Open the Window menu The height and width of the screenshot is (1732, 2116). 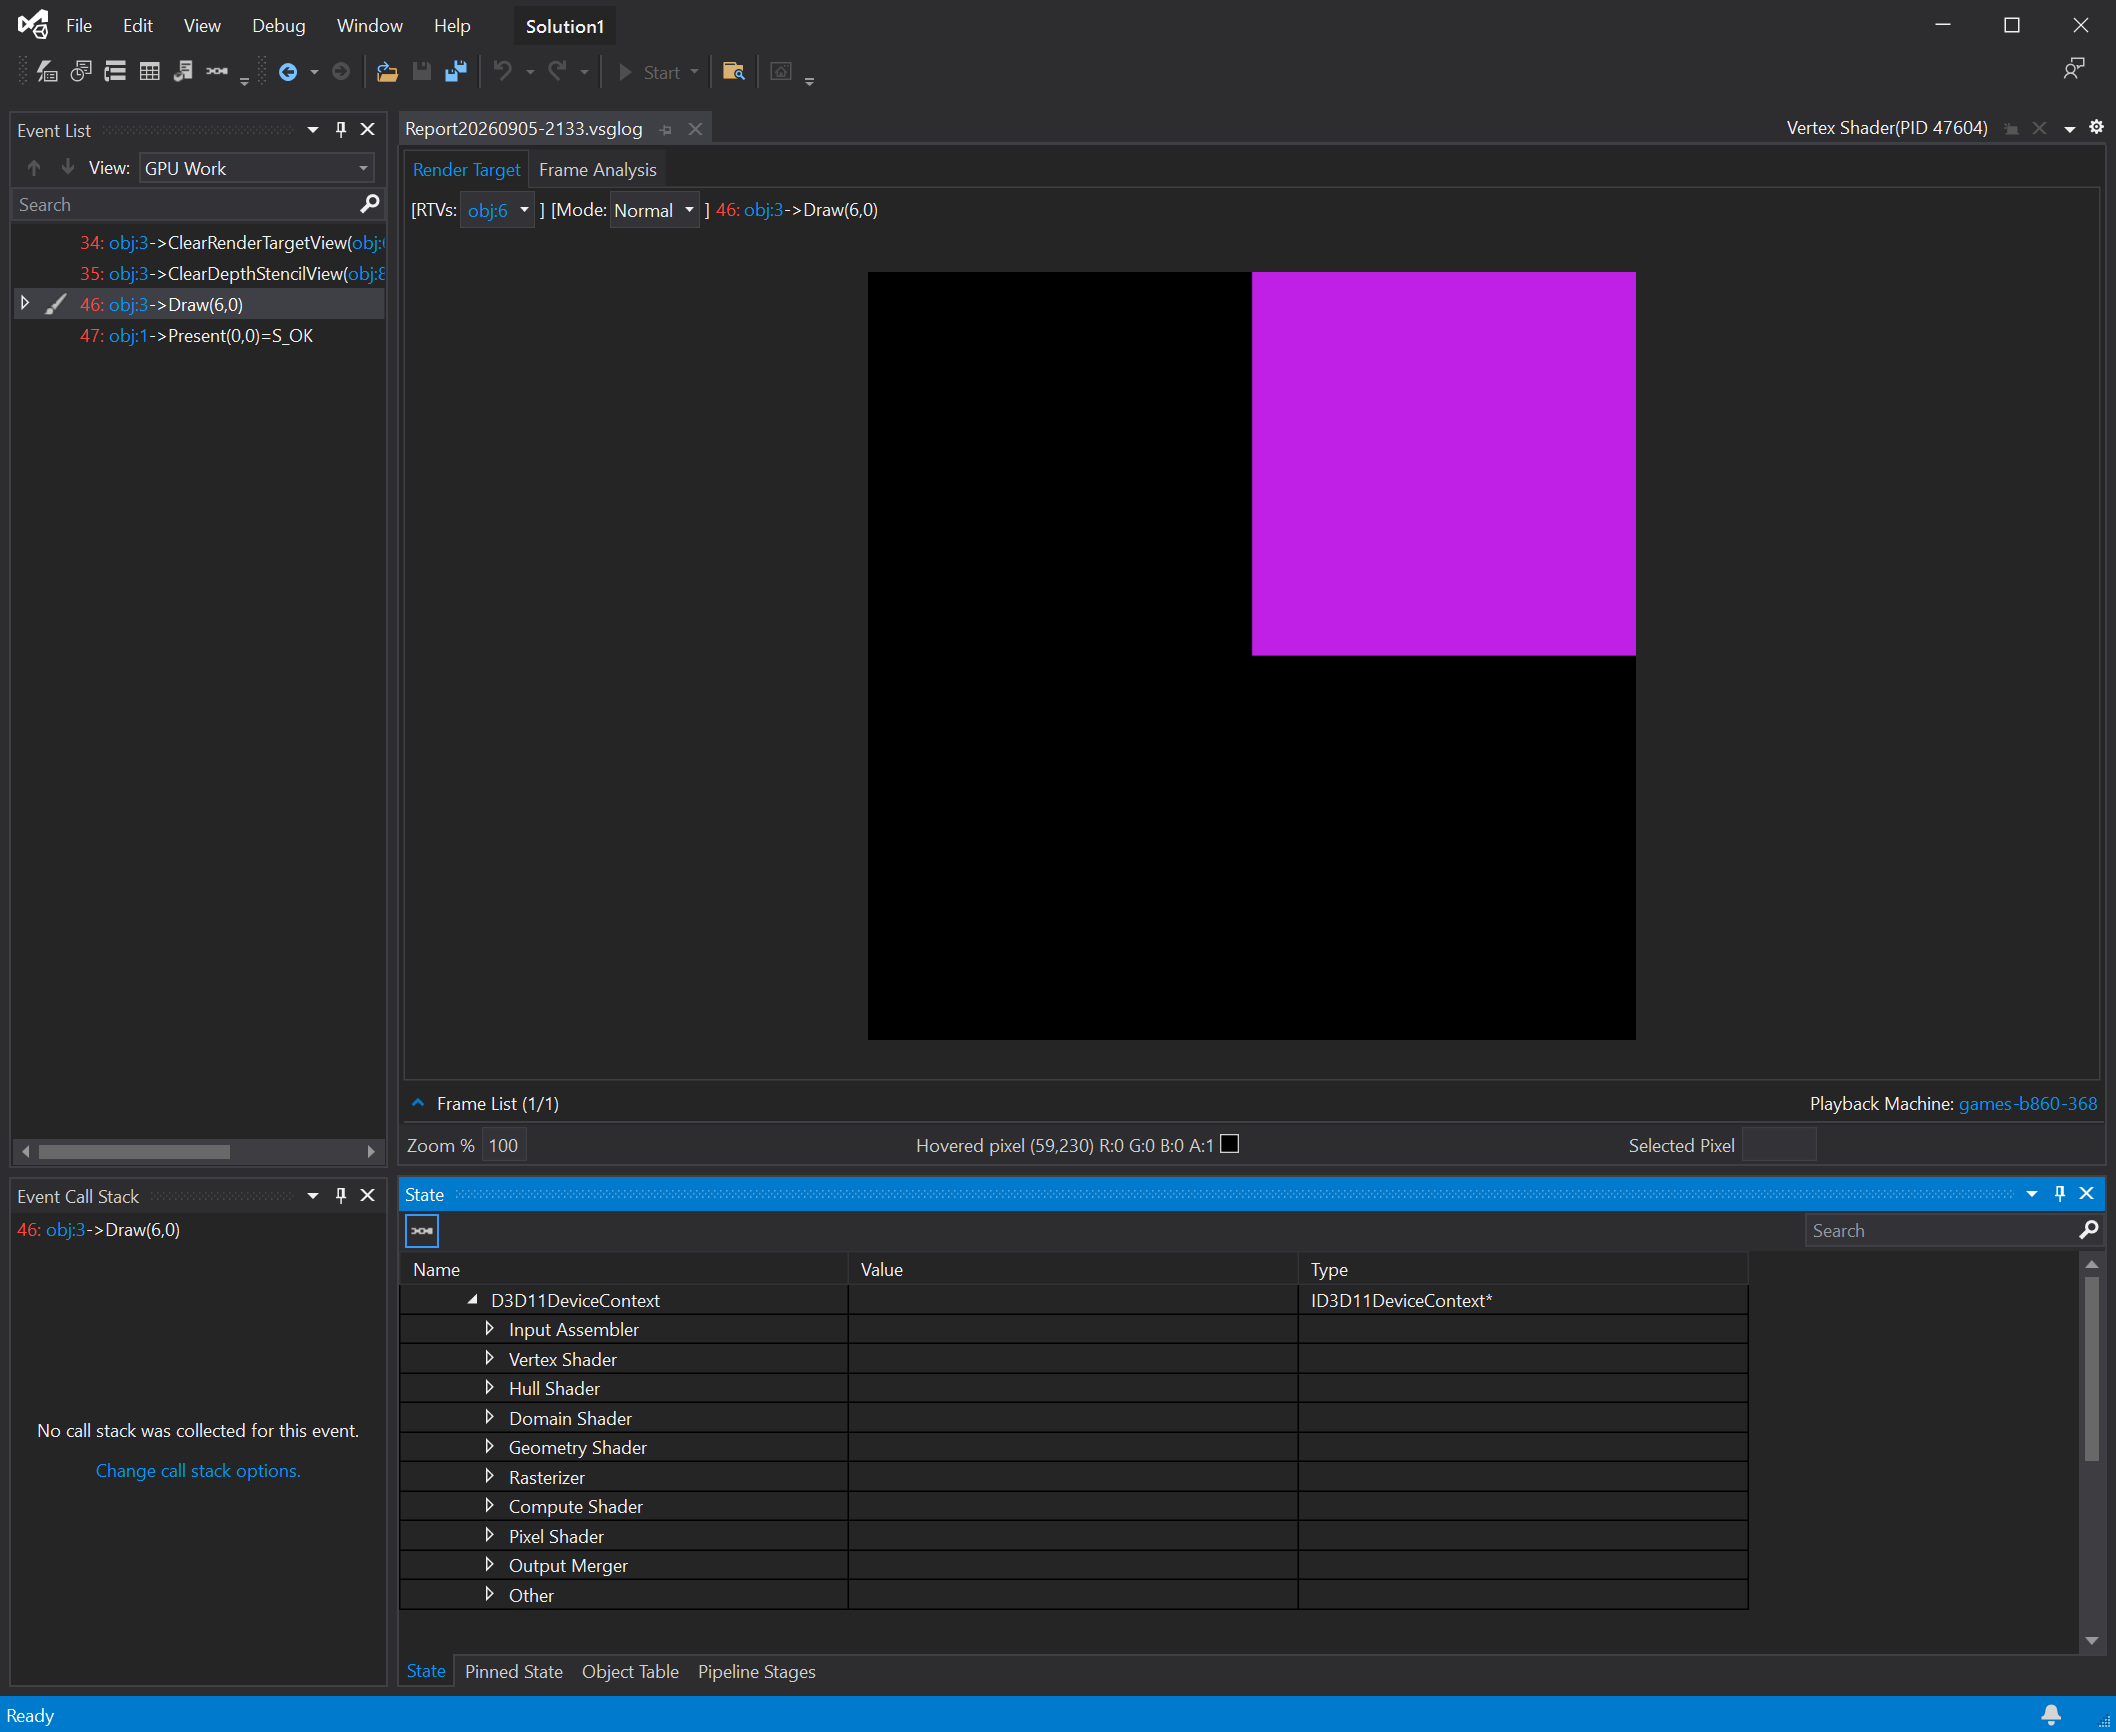(x=369, y=26)
